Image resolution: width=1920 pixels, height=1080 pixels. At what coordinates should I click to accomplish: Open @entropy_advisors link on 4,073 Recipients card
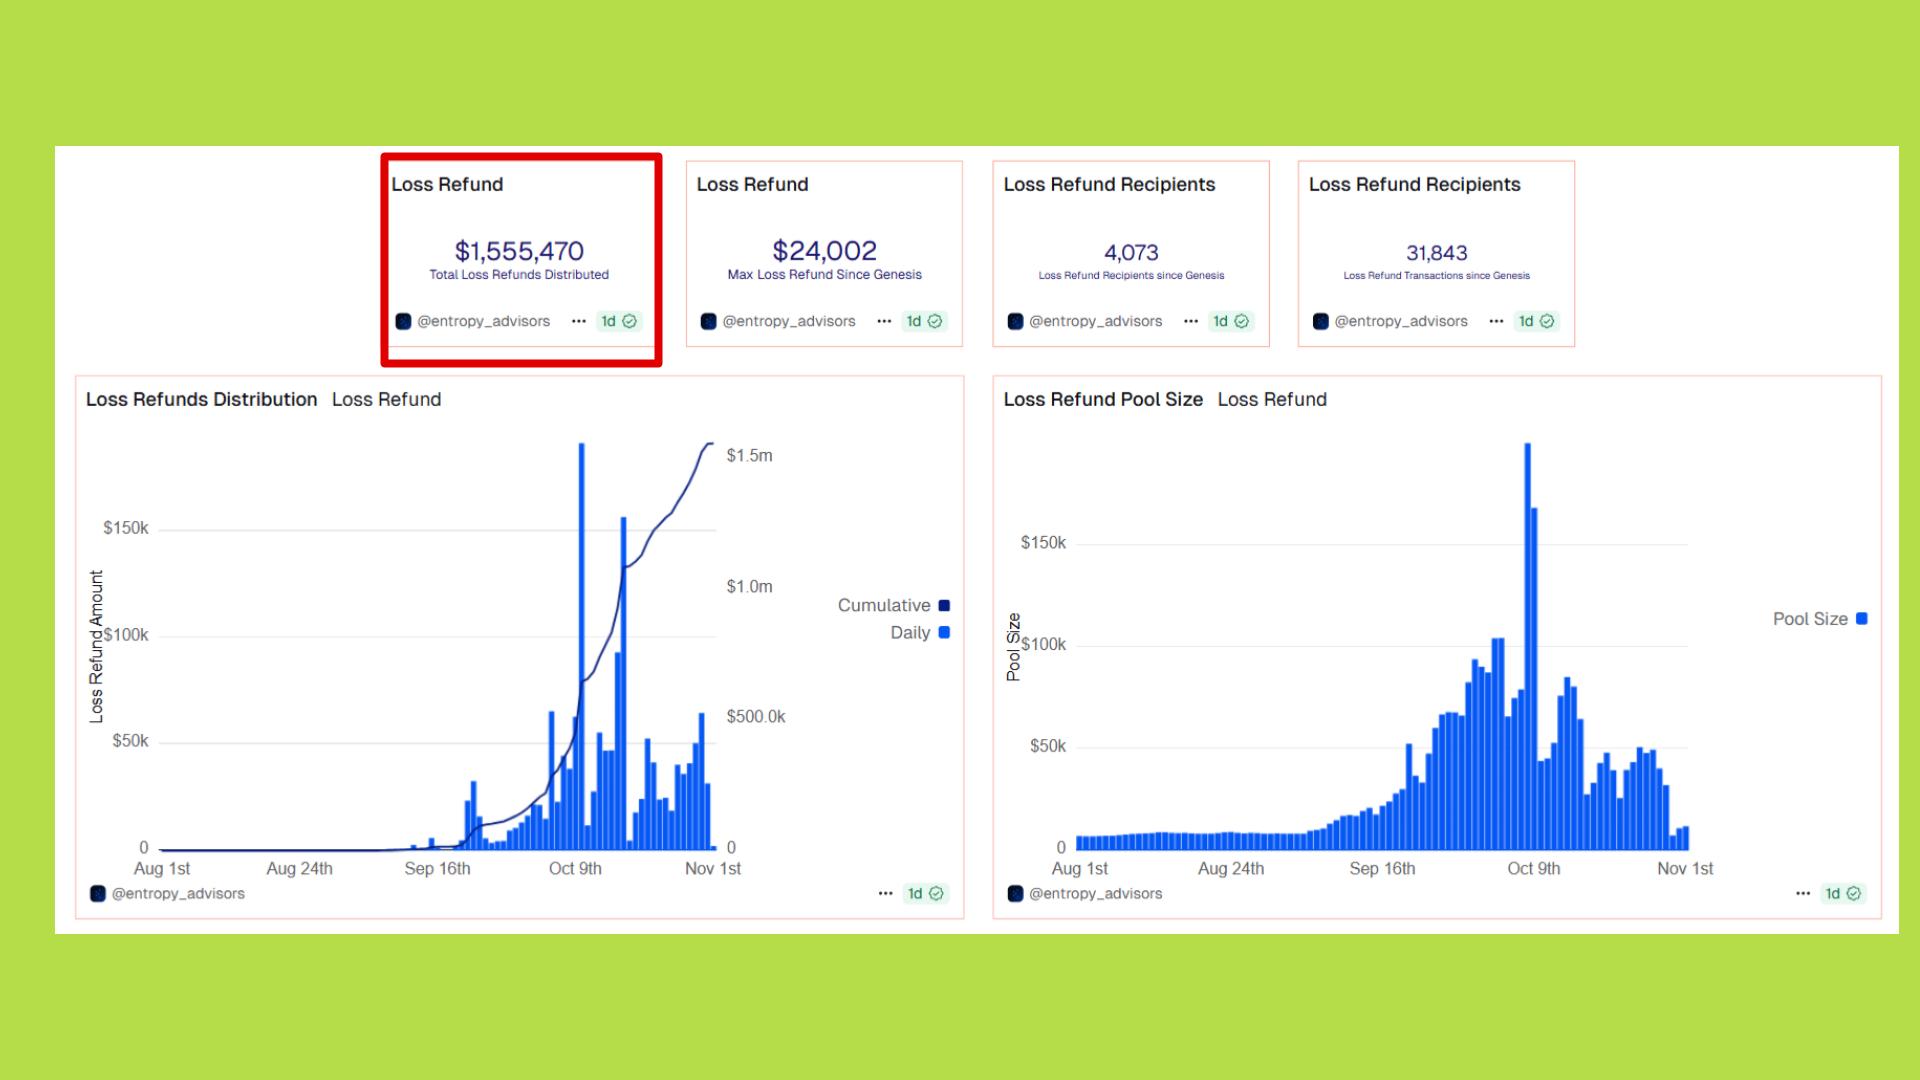[1095, 321]
